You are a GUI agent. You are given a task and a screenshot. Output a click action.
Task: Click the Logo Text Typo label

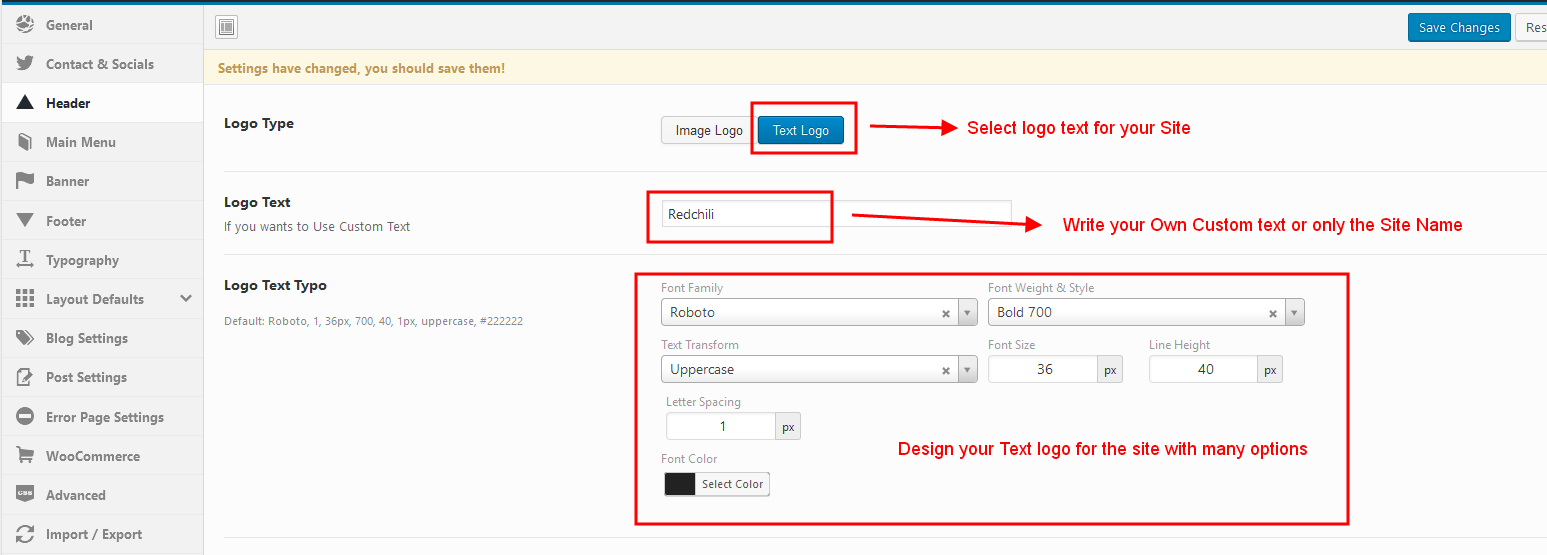tap(275, 285)
